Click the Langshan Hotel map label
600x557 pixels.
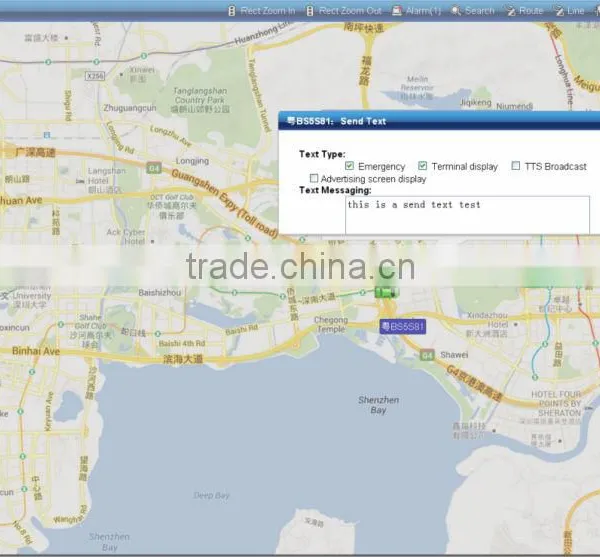[x=106, y=176]
